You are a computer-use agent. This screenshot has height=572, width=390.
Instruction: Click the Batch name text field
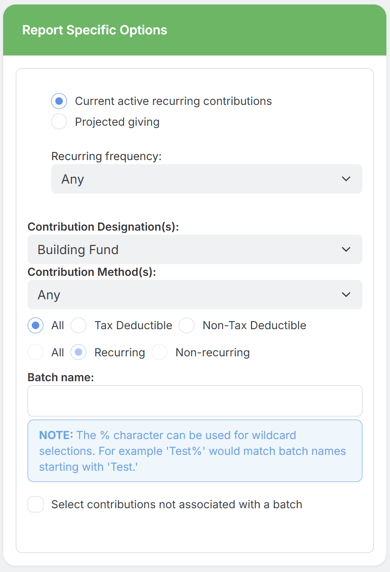click(x=195, y=401)
